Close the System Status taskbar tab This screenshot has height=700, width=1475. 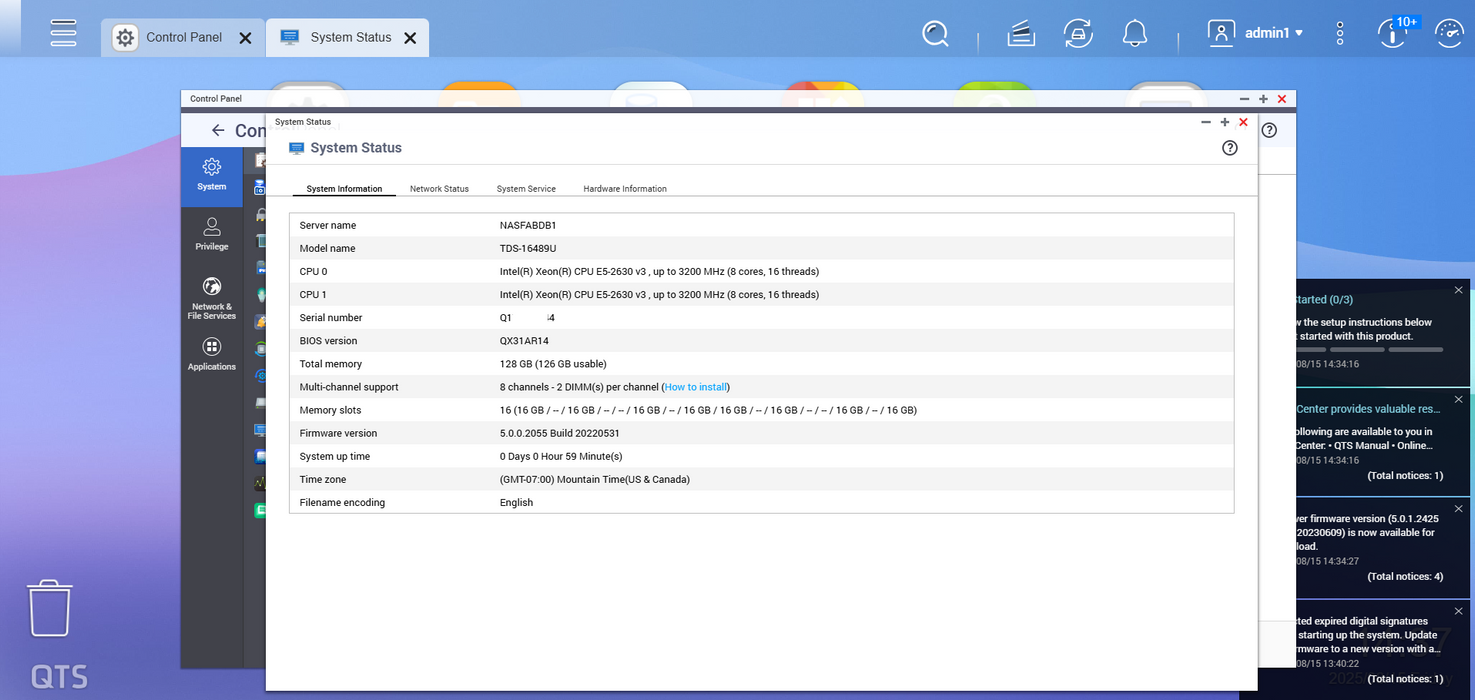point(410,38)
